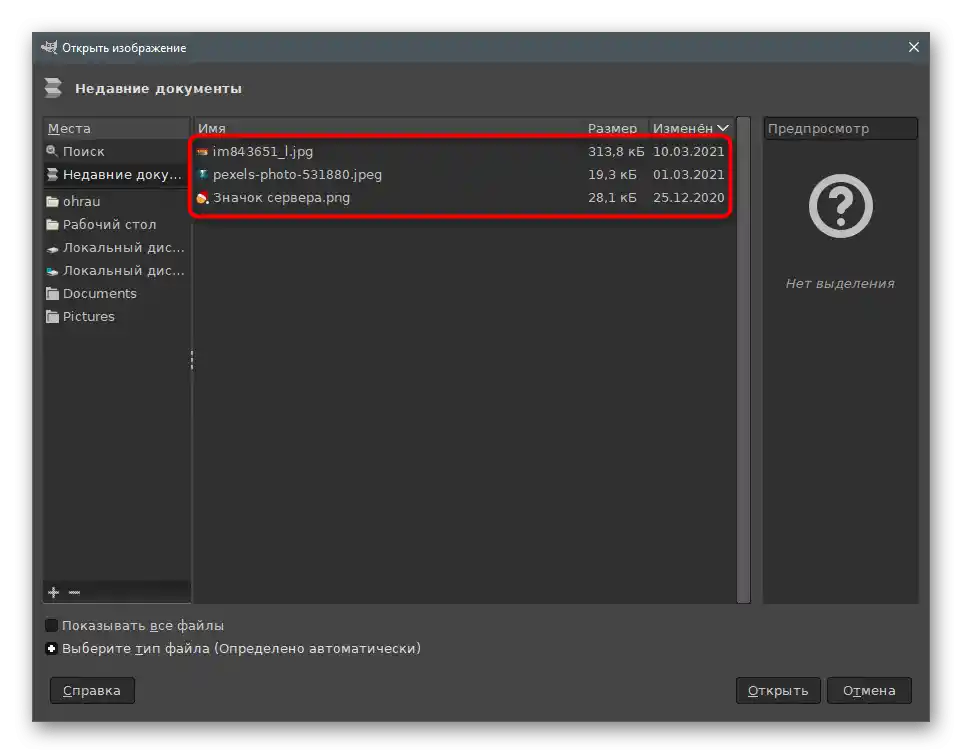Click the large Недавние документы header icon
The image size is (962, 754).
53,88
